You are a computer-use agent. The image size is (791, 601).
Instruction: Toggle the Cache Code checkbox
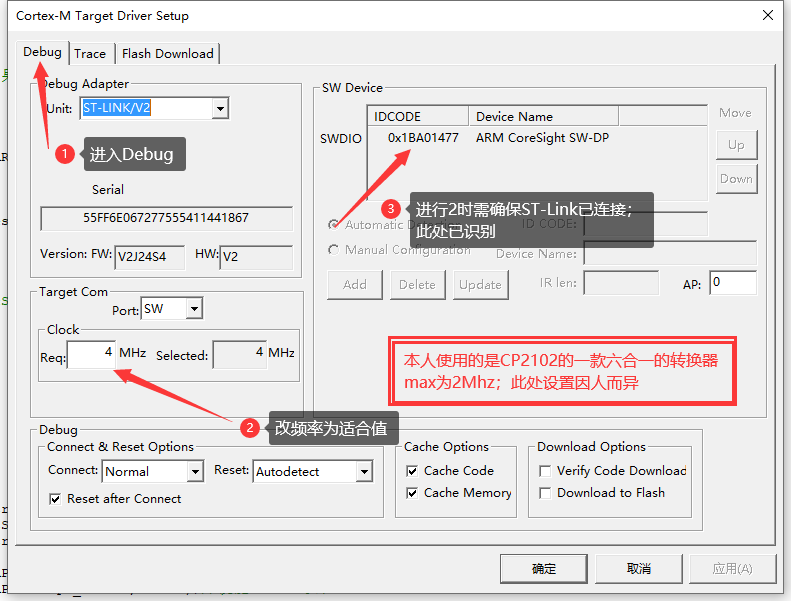point(412,471)
